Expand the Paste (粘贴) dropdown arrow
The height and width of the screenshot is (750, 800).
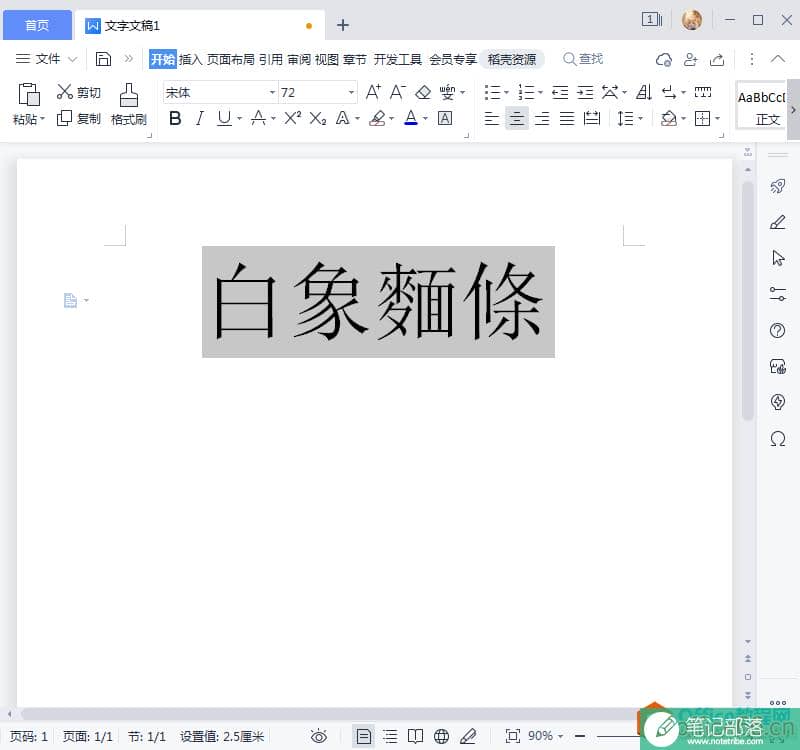[x=43, y=119]
